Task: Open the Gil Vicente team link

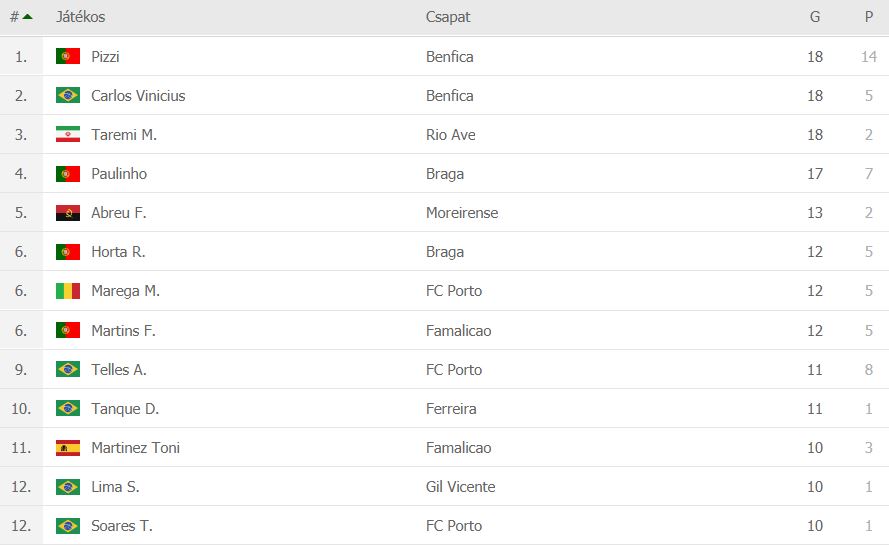Action: tap(460, 487)
